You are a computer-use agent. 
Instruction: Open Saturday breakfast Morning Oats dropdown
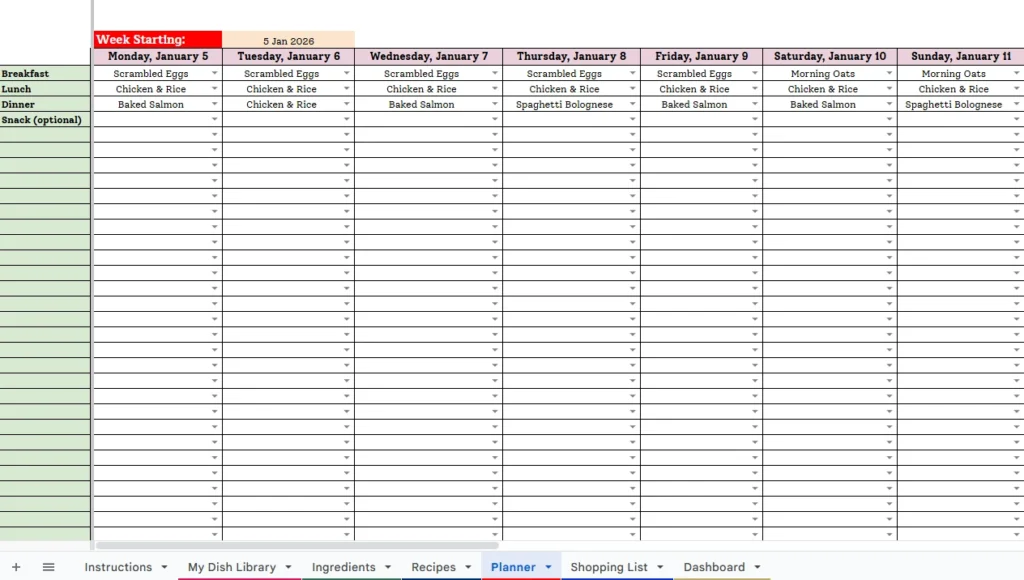[x=889, y=73]
